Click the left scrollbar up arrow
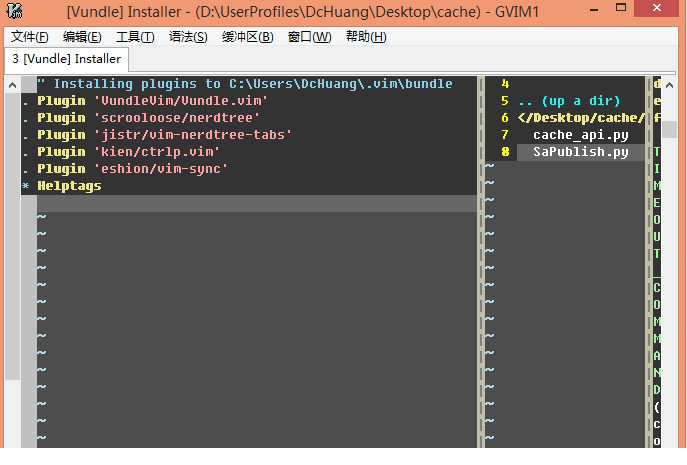The width and height of the screenshot is (687, 465). [x=12, y=85]
